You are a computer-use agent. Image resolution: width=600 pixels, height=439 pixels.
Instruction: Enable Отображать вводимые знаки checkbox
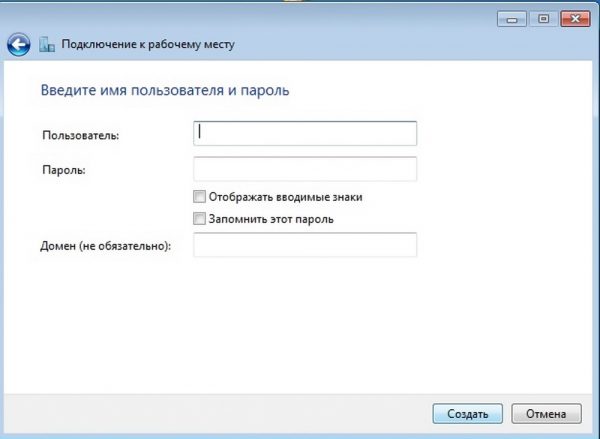199,197
